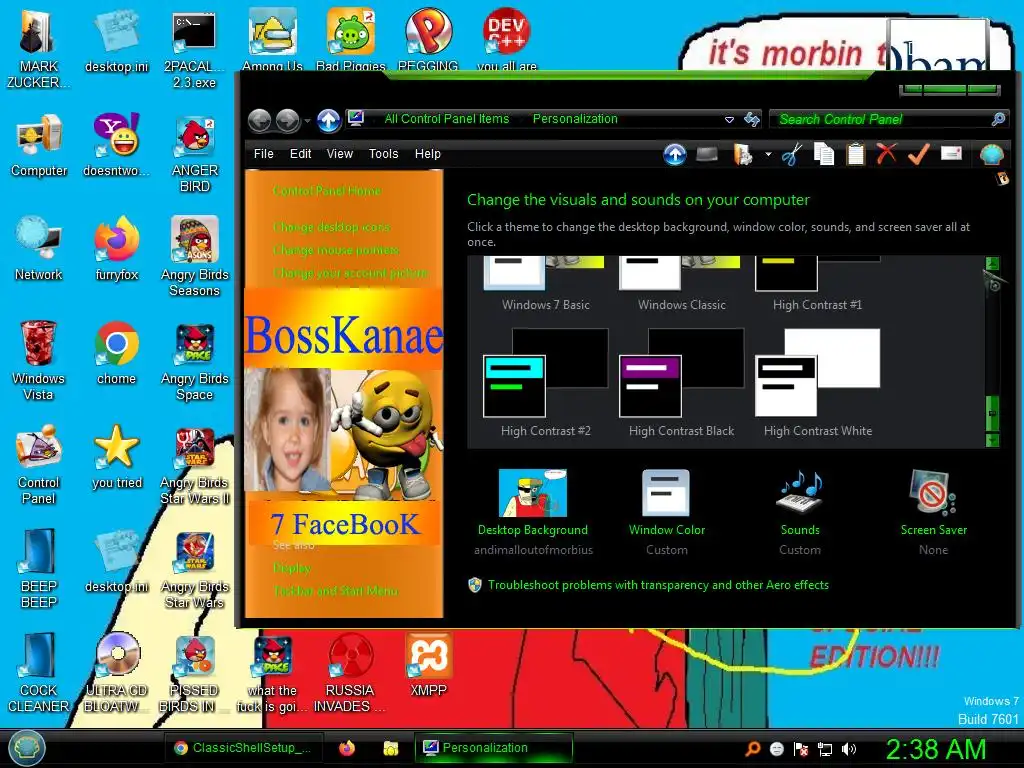Select the High Contrast #1 theme
1024x768 pixels.
coord(818,284)
